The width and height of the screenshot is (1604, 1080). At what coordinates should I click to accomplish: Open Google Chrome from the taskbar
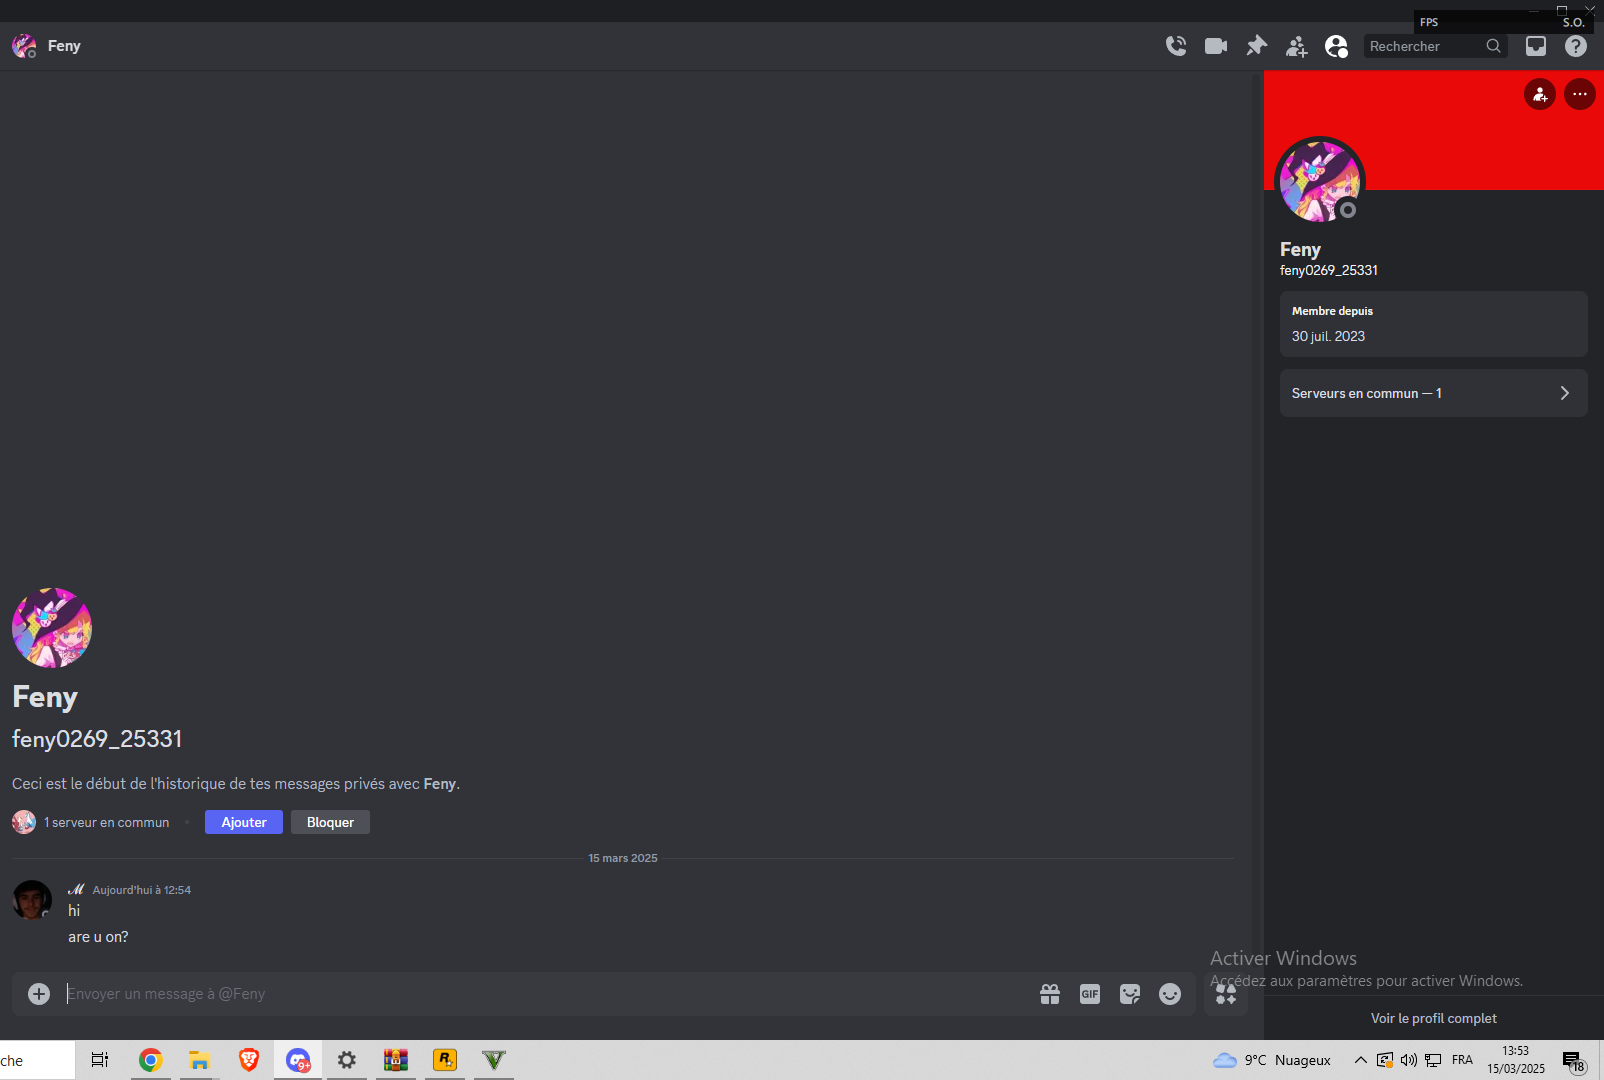tap(151, 1060)
